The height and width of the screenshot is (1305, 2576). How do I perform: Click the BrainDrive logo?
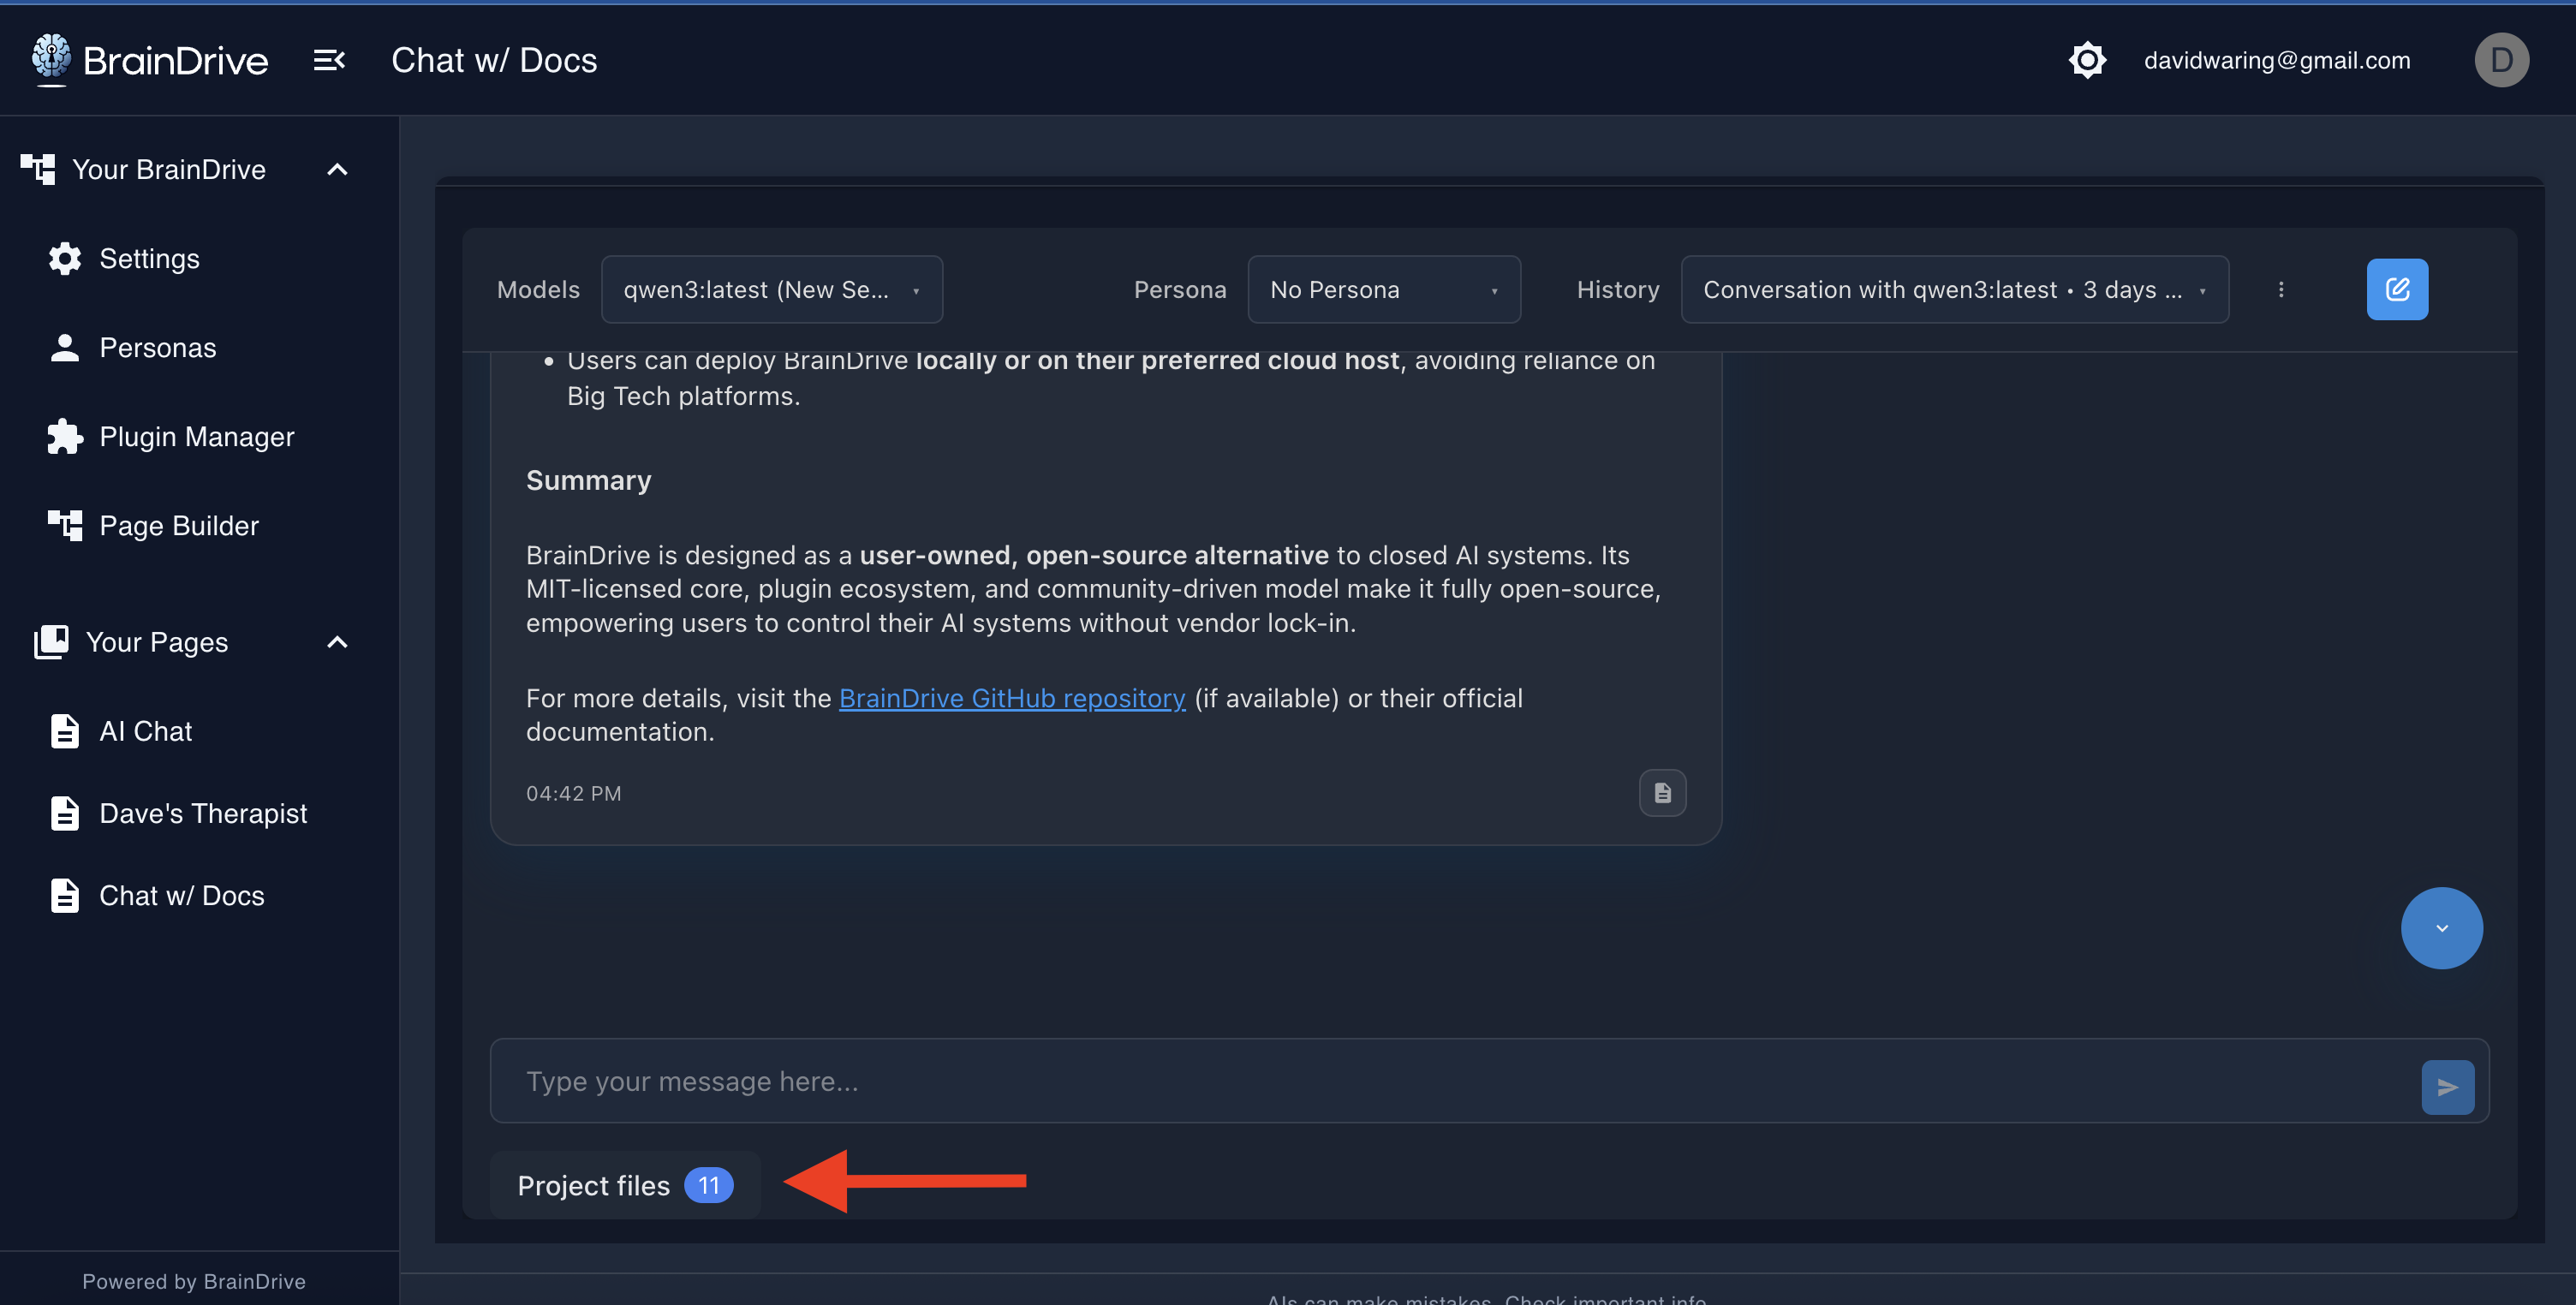(150, 60)
